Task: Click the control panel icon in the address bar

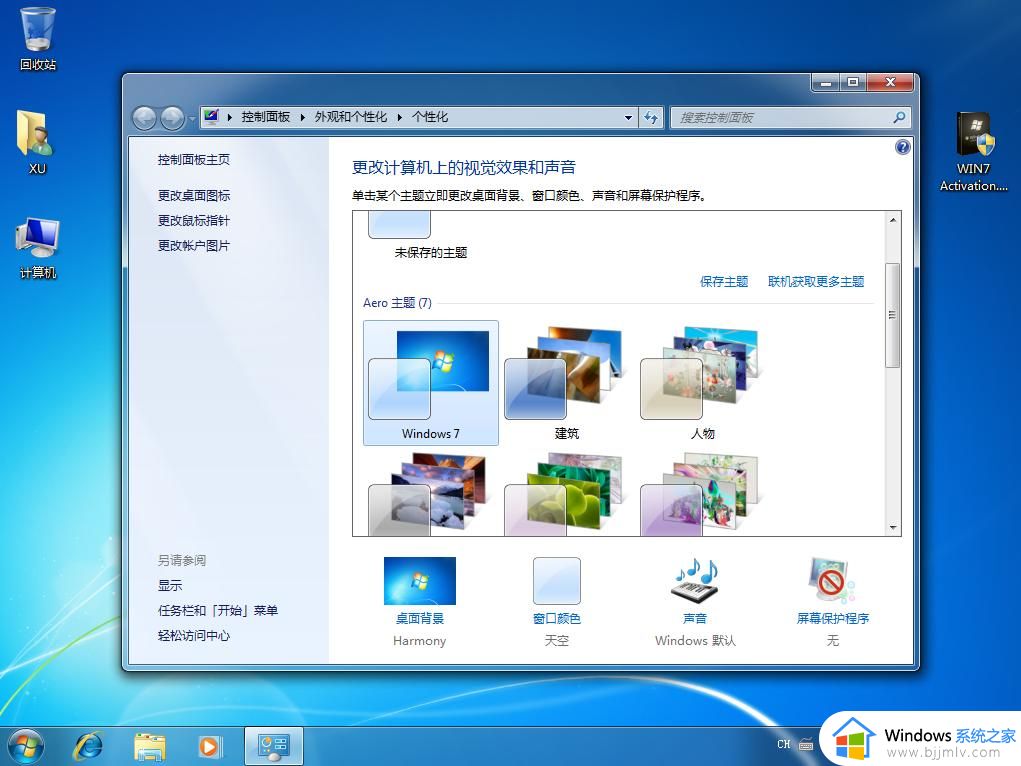Action: (x=211, y=117)
